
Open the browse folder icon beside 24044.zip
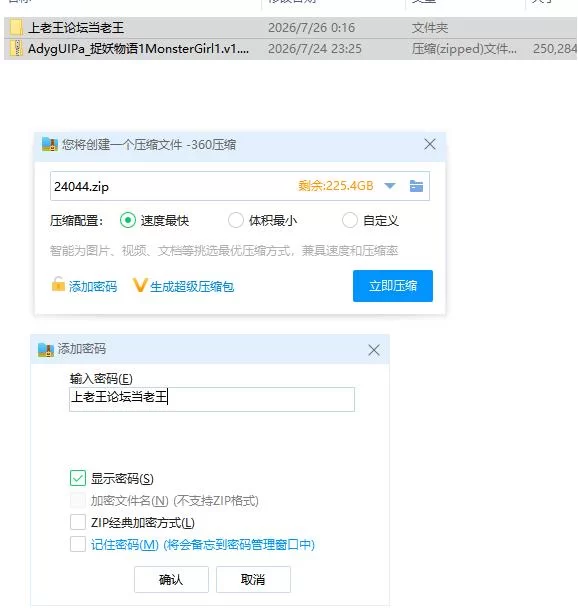pos(416,186)
